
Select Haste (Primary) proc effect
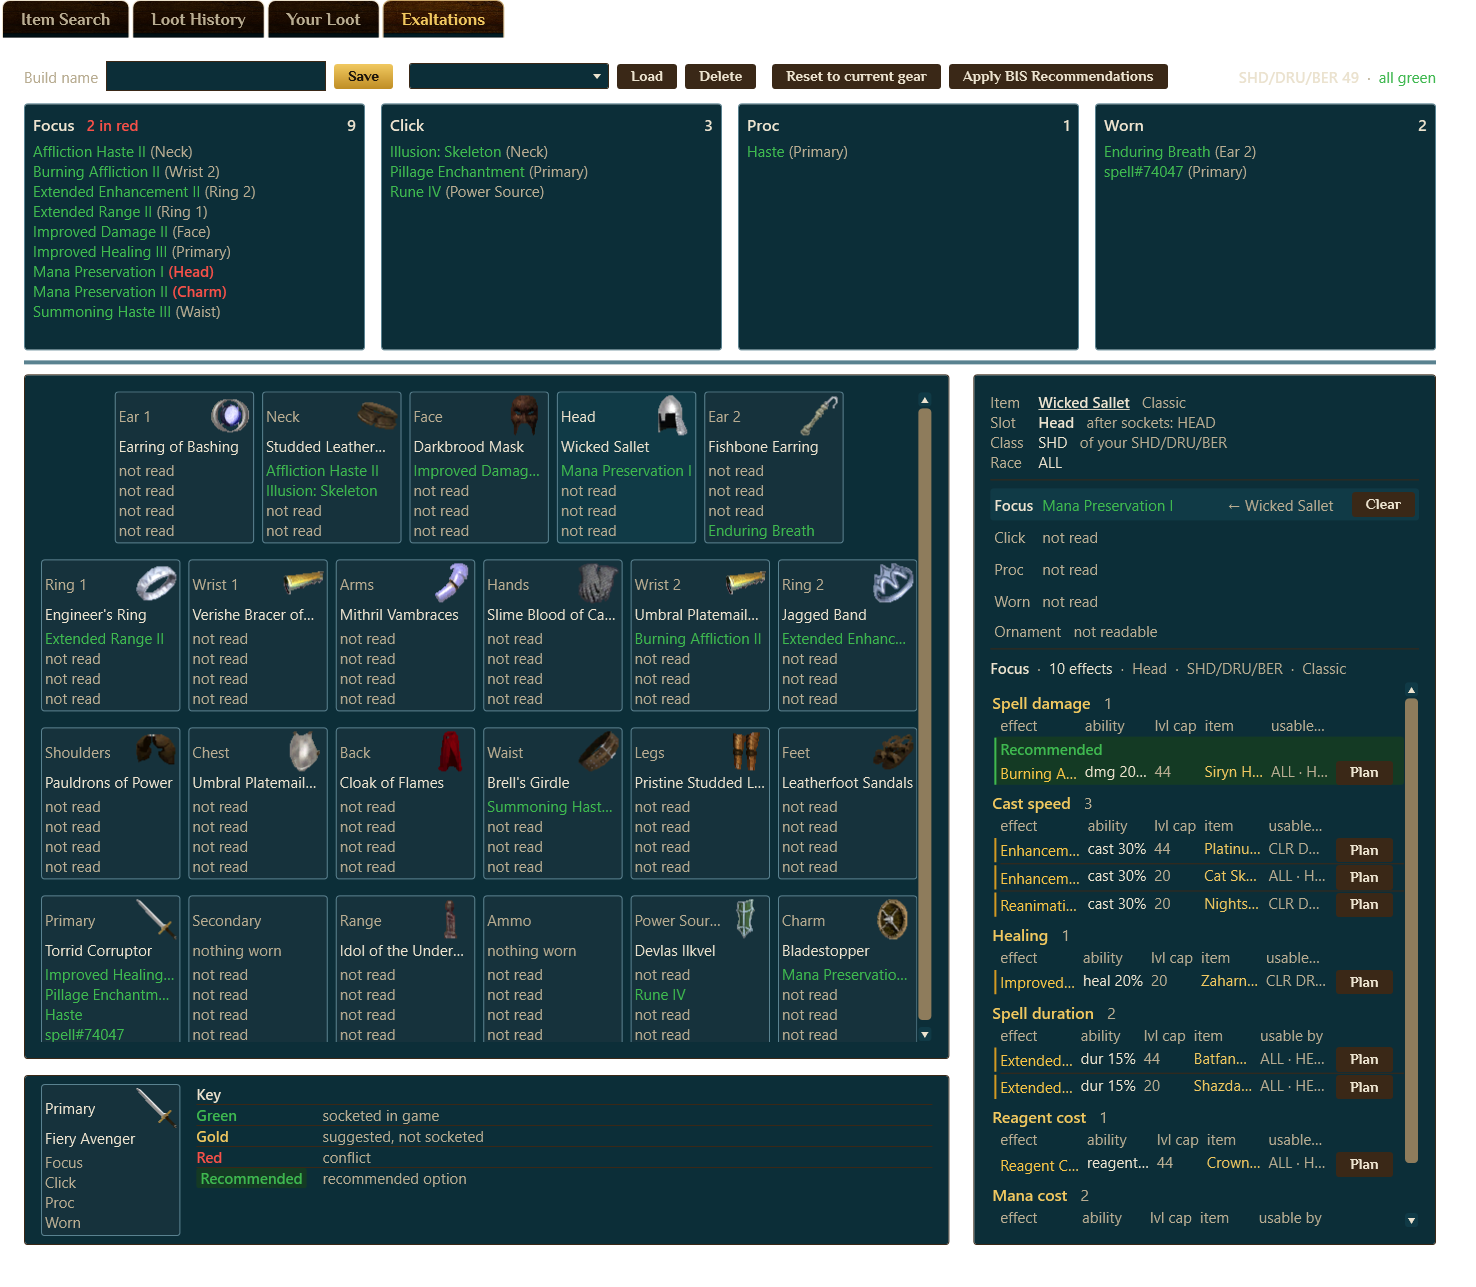(x=797, y=152)
